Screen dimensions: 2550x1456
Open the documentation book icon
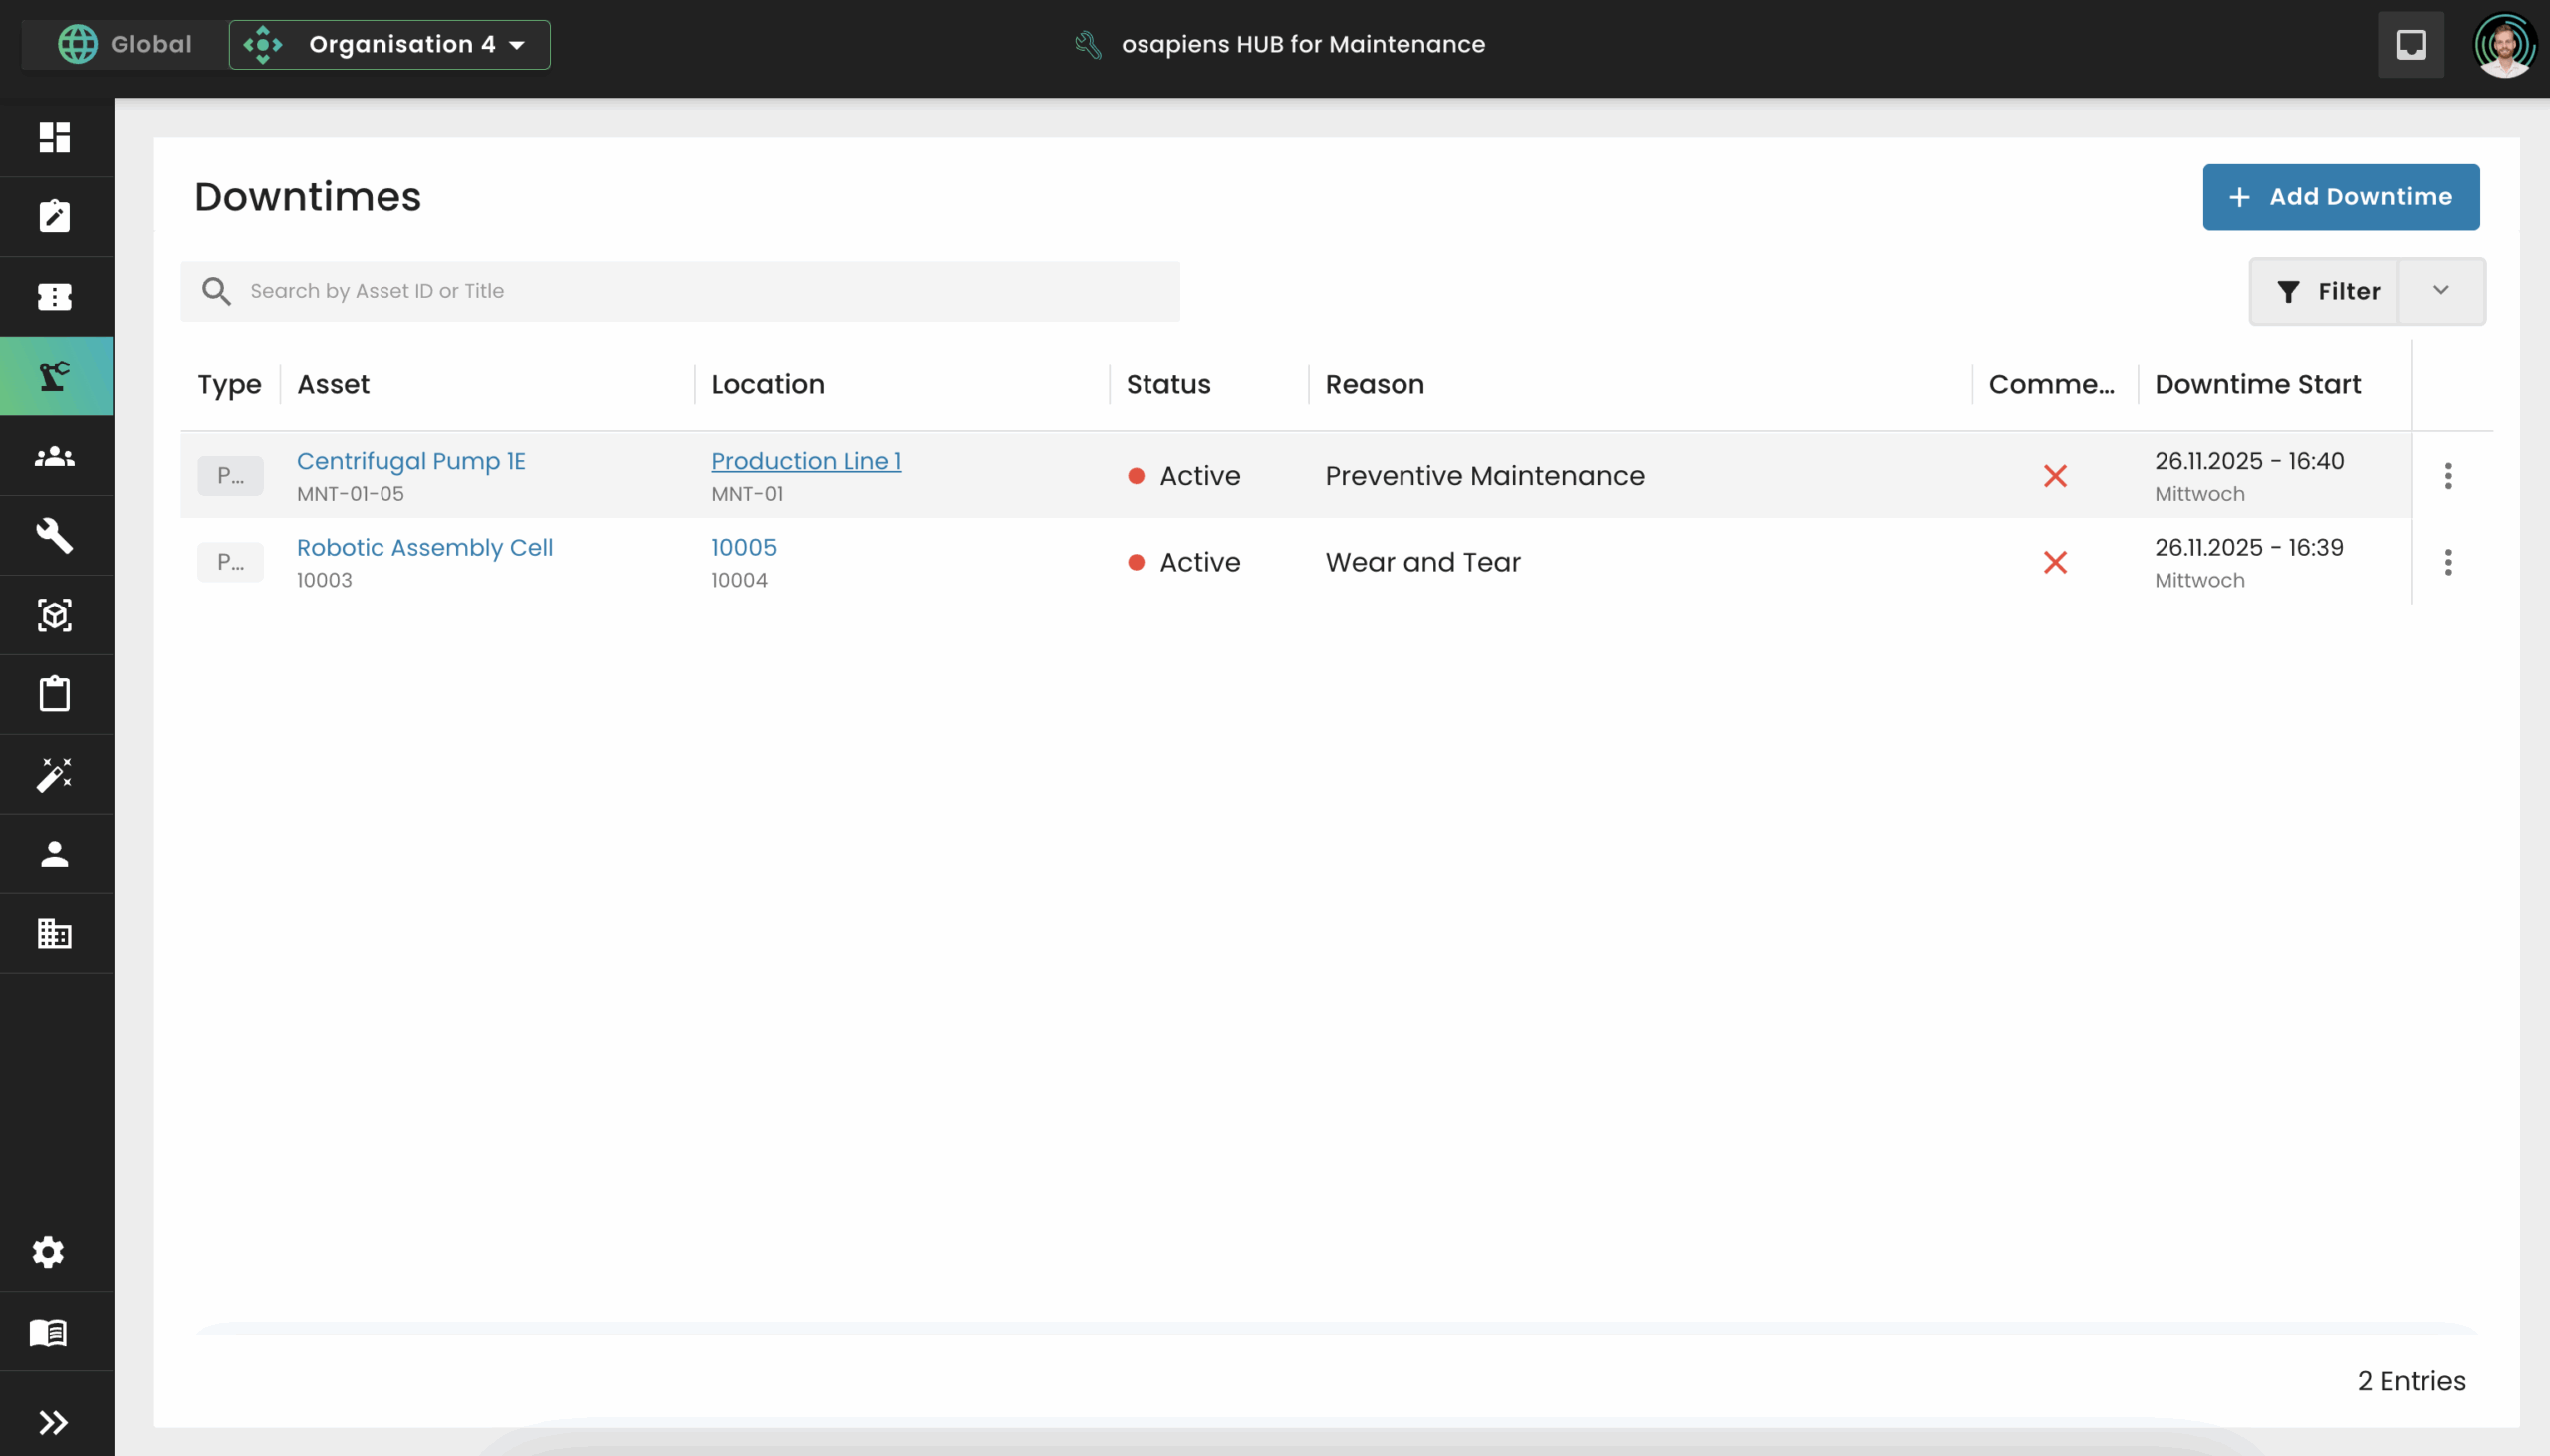48,1332
